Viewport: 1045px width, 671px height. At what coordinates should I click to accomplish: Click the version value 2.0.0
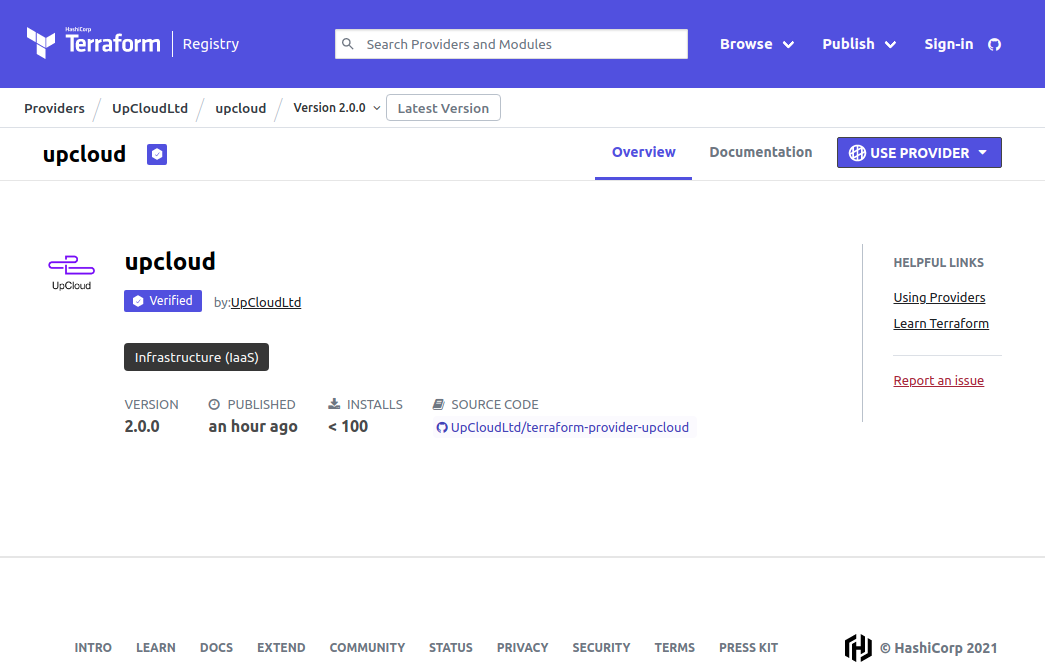142,426
